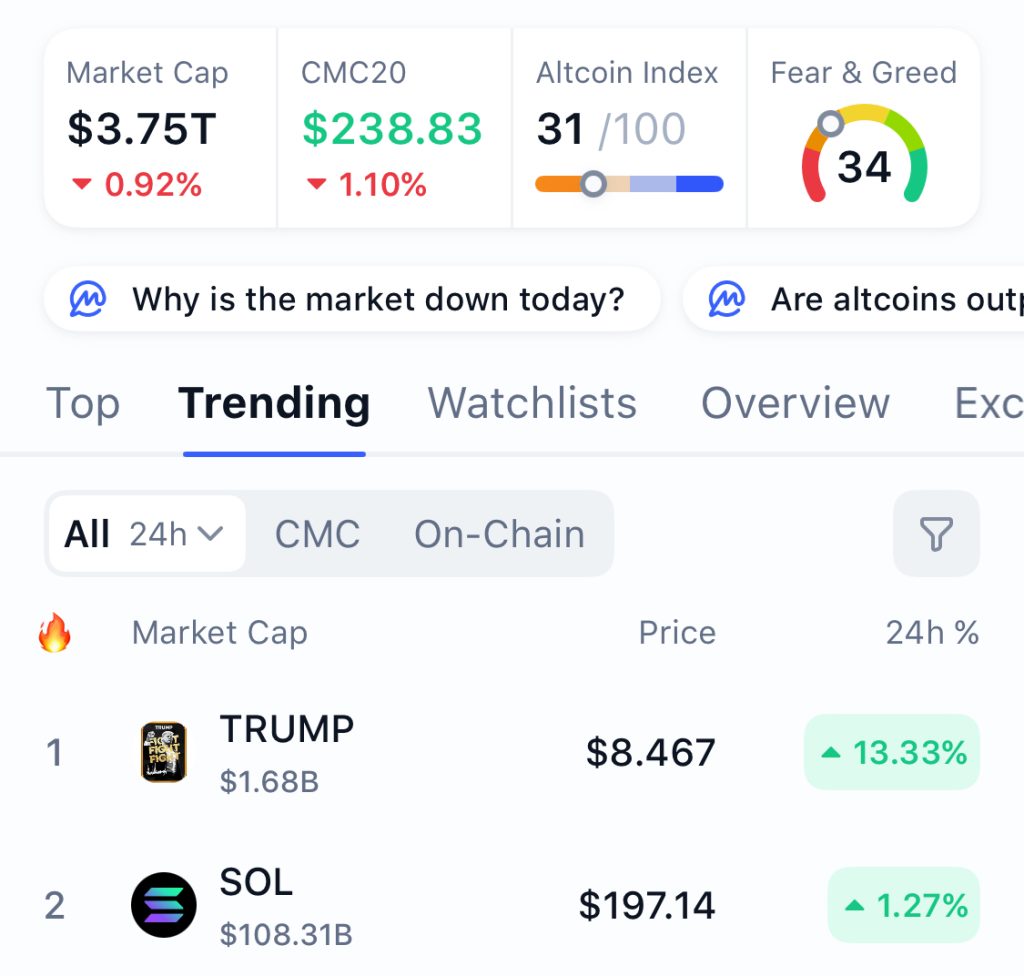Select the All segment filter

(x=87, y=534)
